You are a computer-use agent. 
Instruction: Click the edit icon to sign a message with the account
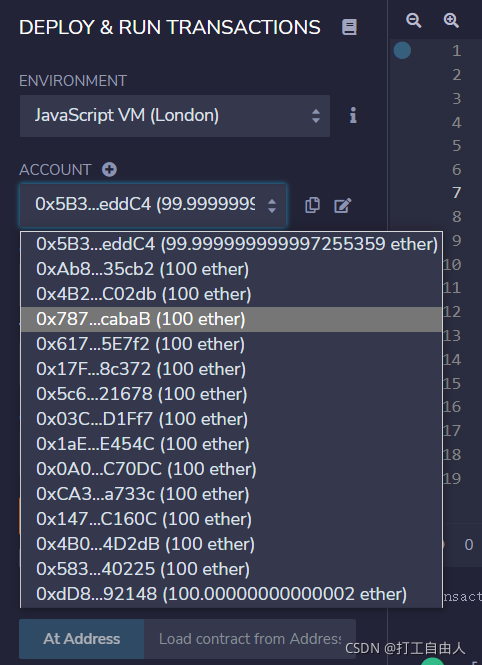[343, 205]
